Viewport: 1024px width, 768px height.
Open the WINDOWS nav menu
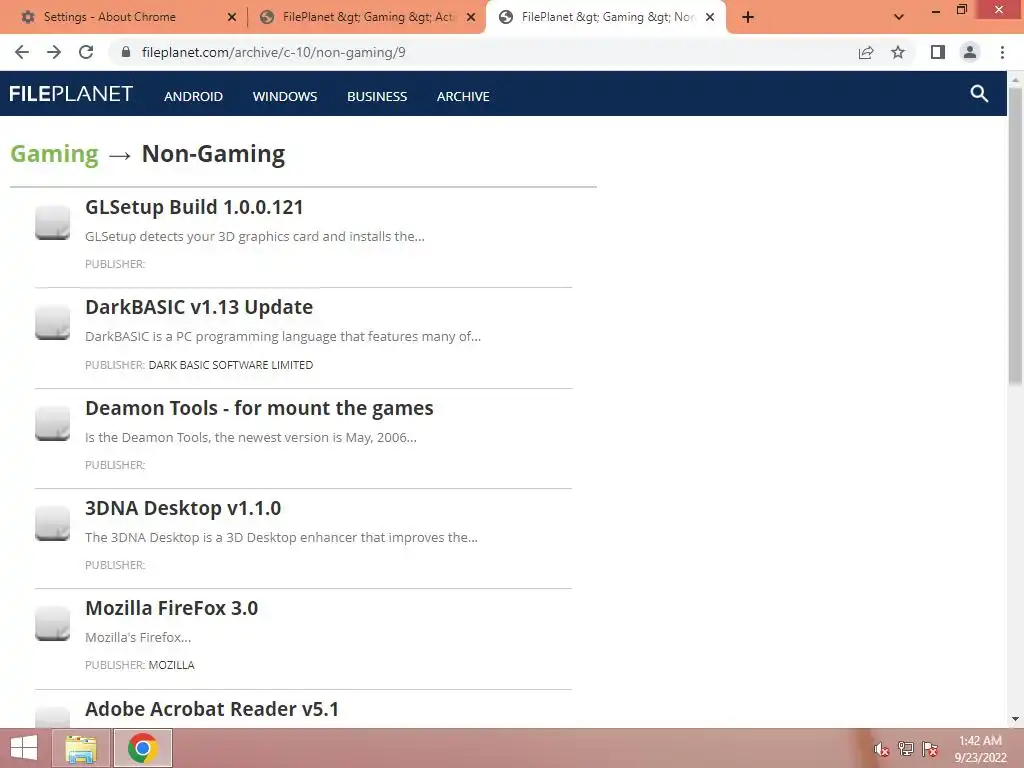pyautogui.click(x=285, y=96)
